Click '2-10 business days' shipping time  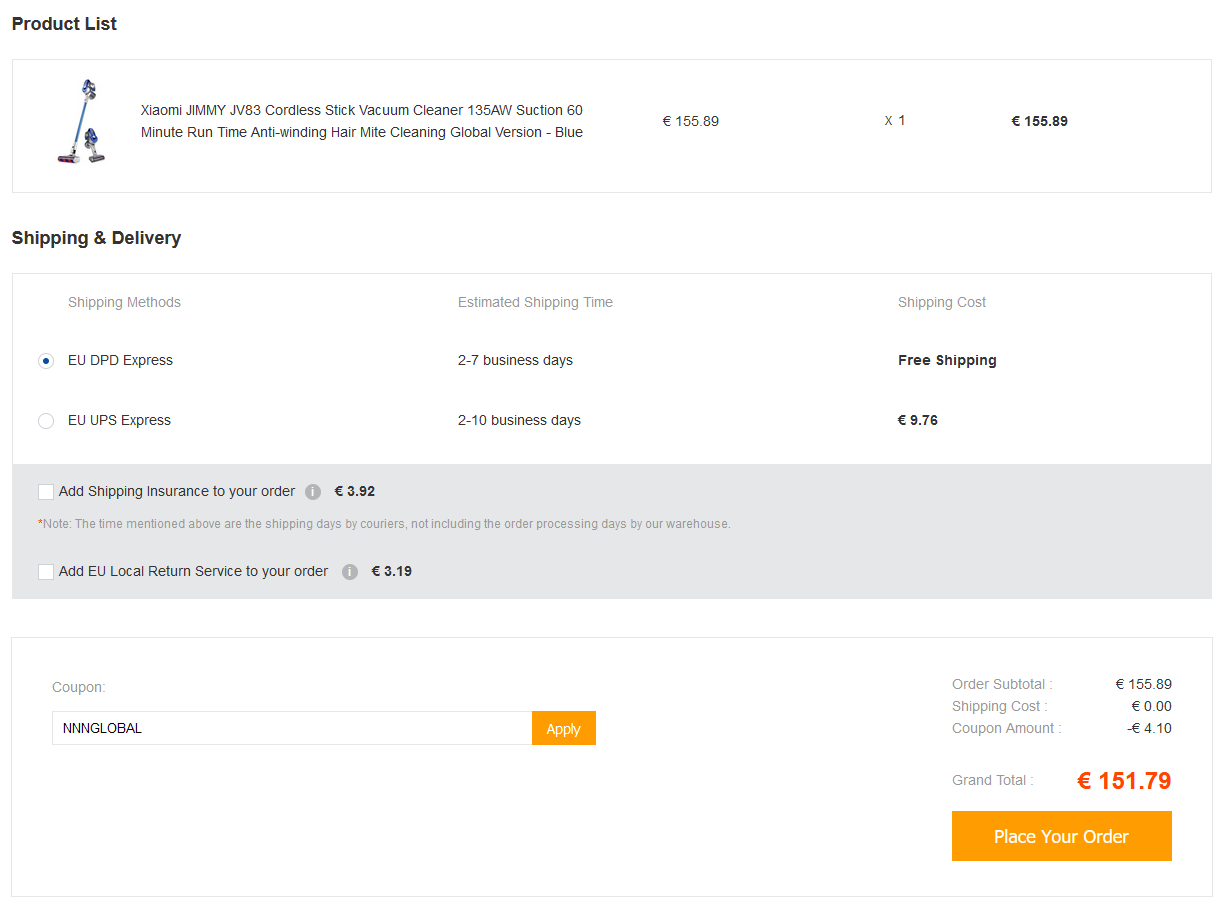[x=519, y=420]
